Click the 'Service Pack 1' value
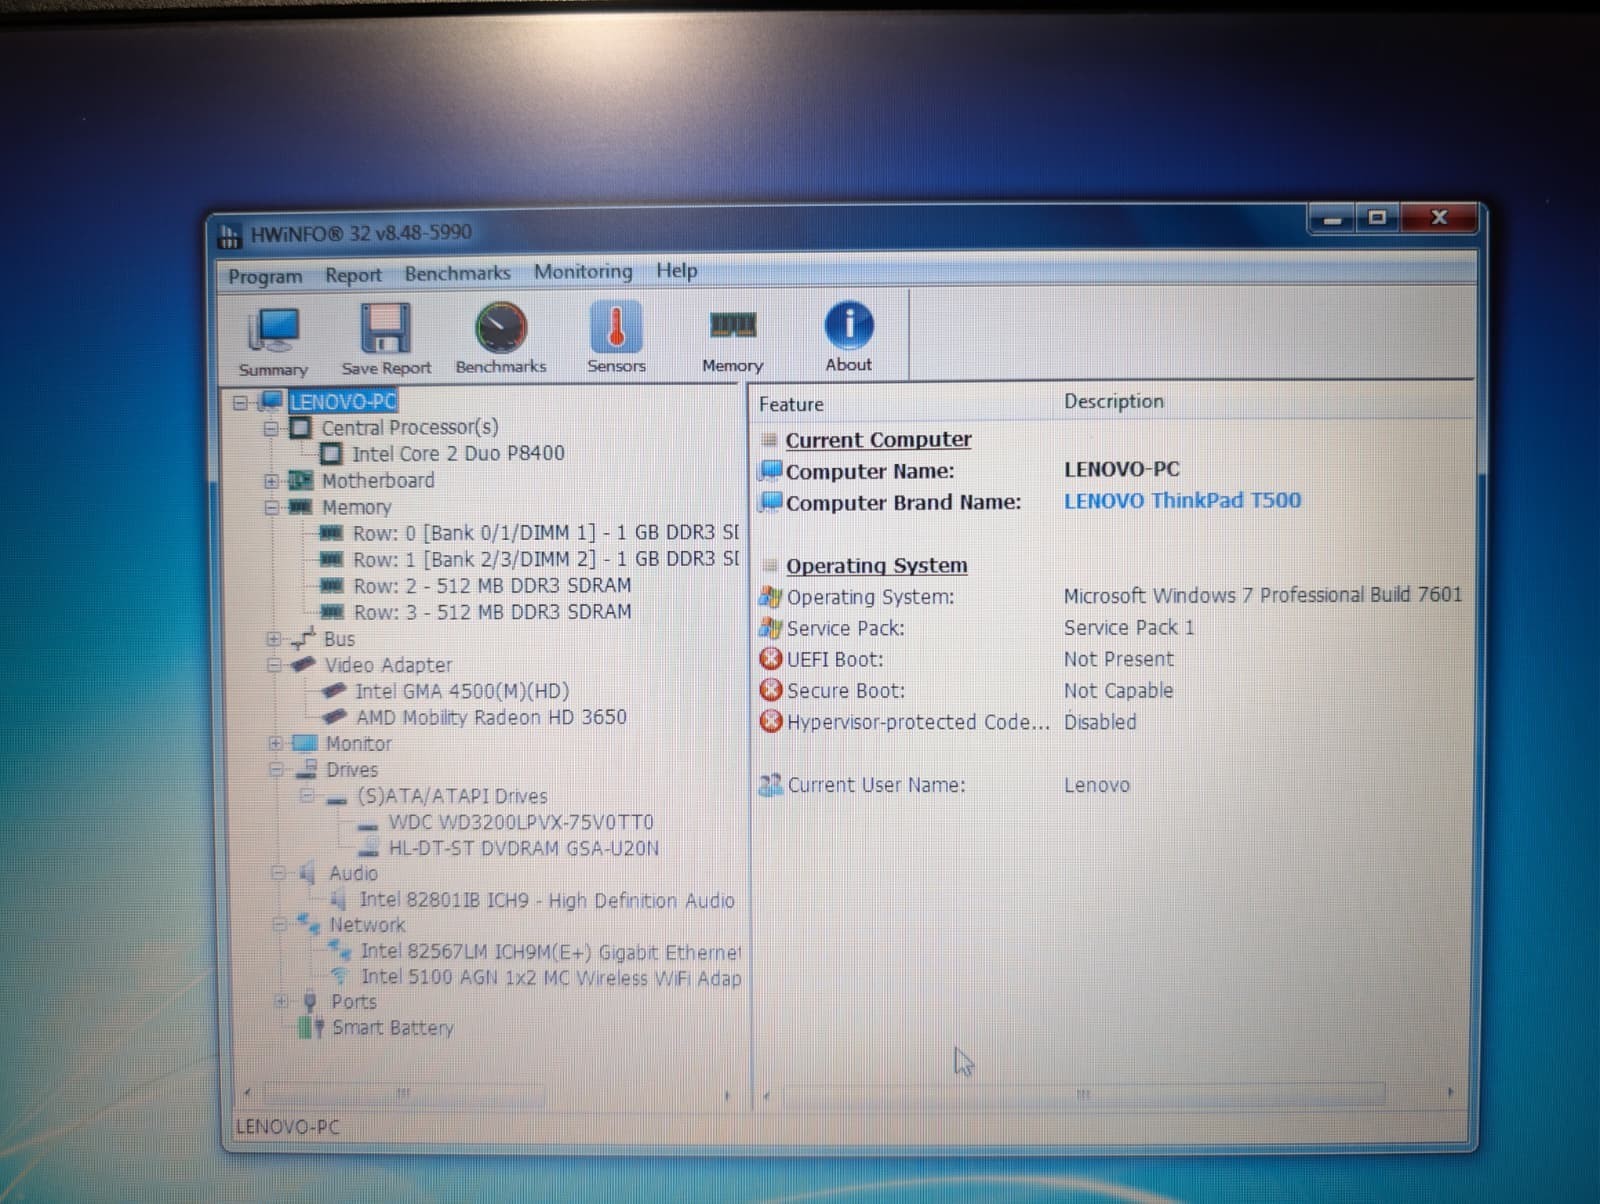 pyautogui.click(x=1128, y=627)
